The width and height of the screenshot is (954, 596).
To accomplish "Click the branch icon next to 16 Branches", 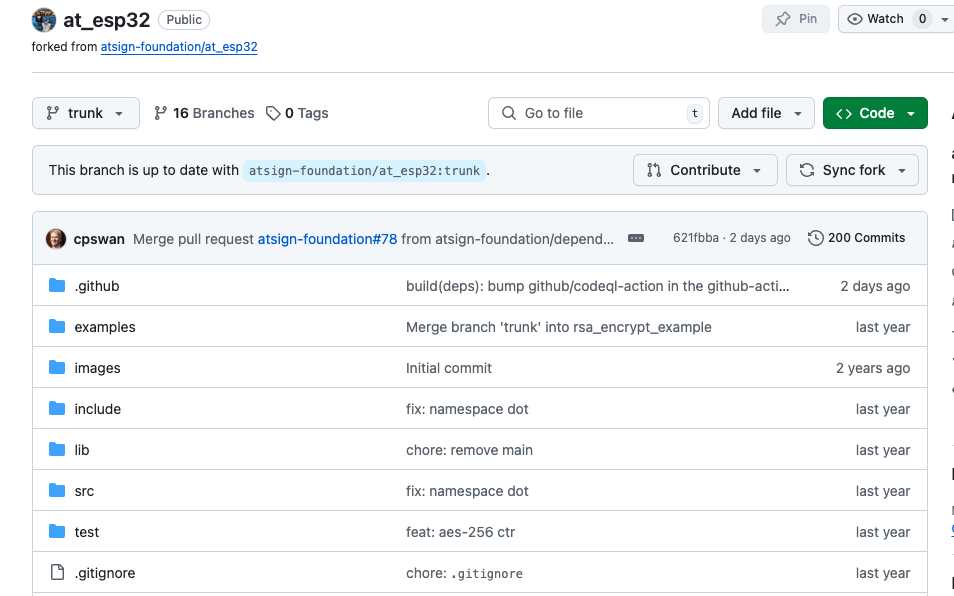I will coord(160,113).
